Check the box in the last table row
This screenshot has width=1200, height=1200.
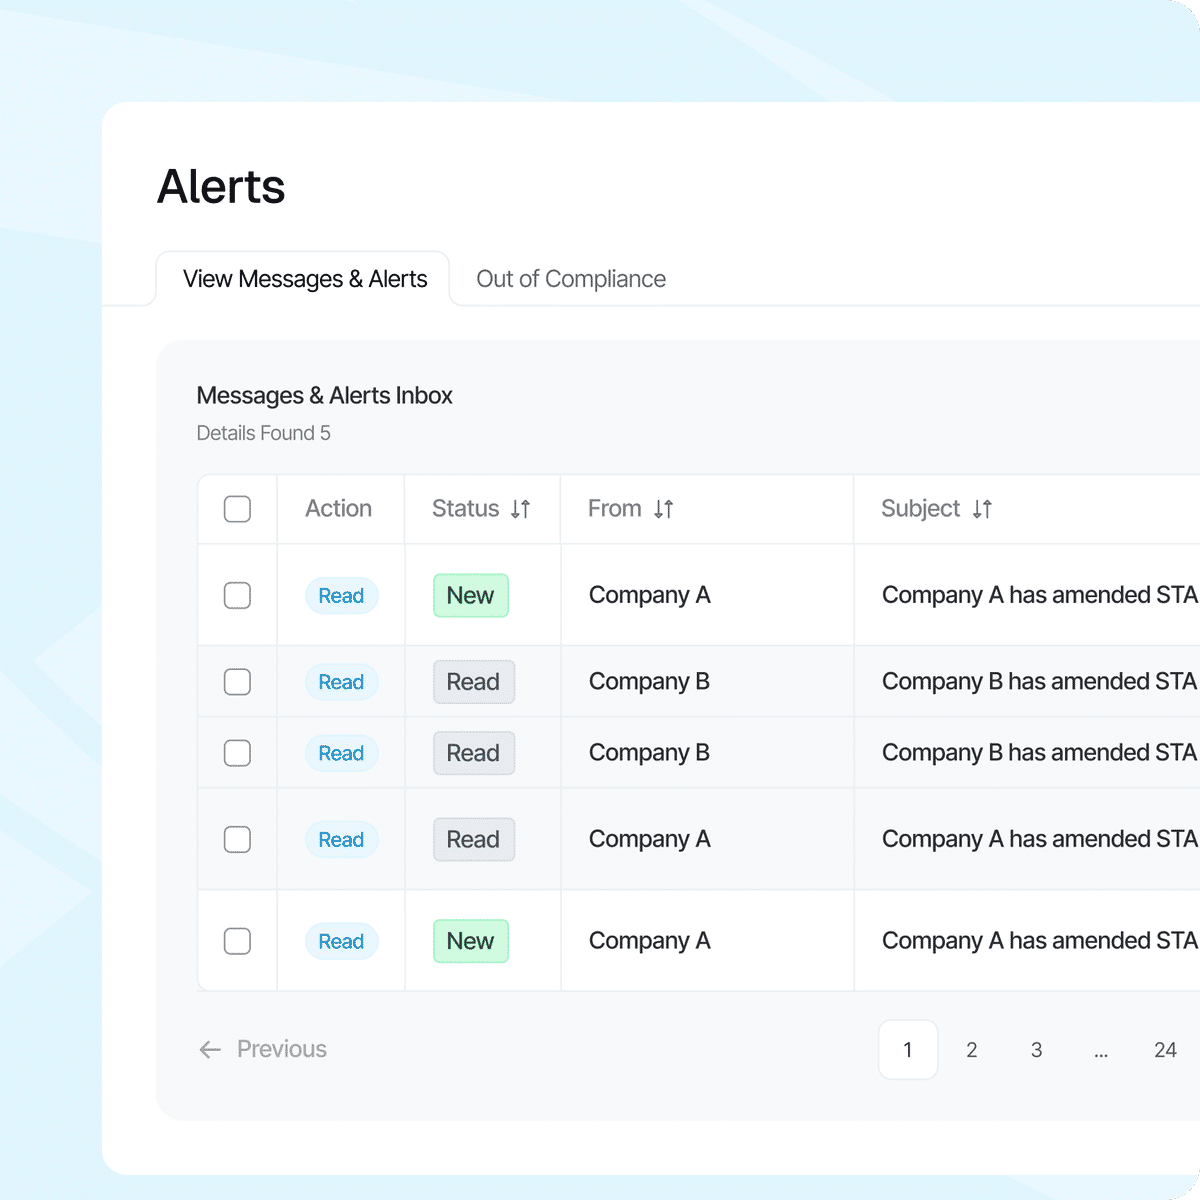click(x=237, y=941)
